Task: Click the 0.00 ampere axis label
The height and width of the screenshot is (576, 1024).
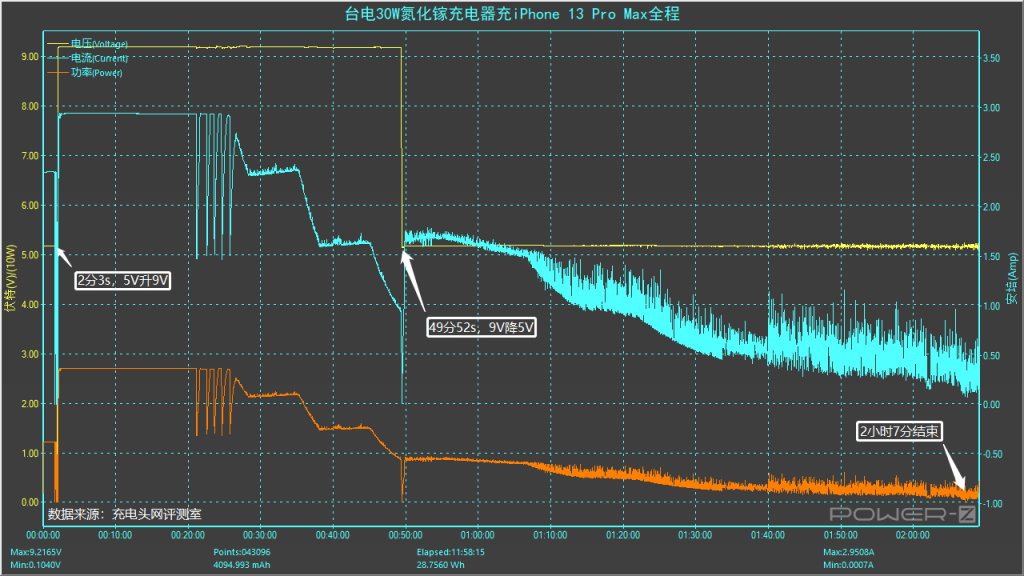Action: click(x=991, y=404)
